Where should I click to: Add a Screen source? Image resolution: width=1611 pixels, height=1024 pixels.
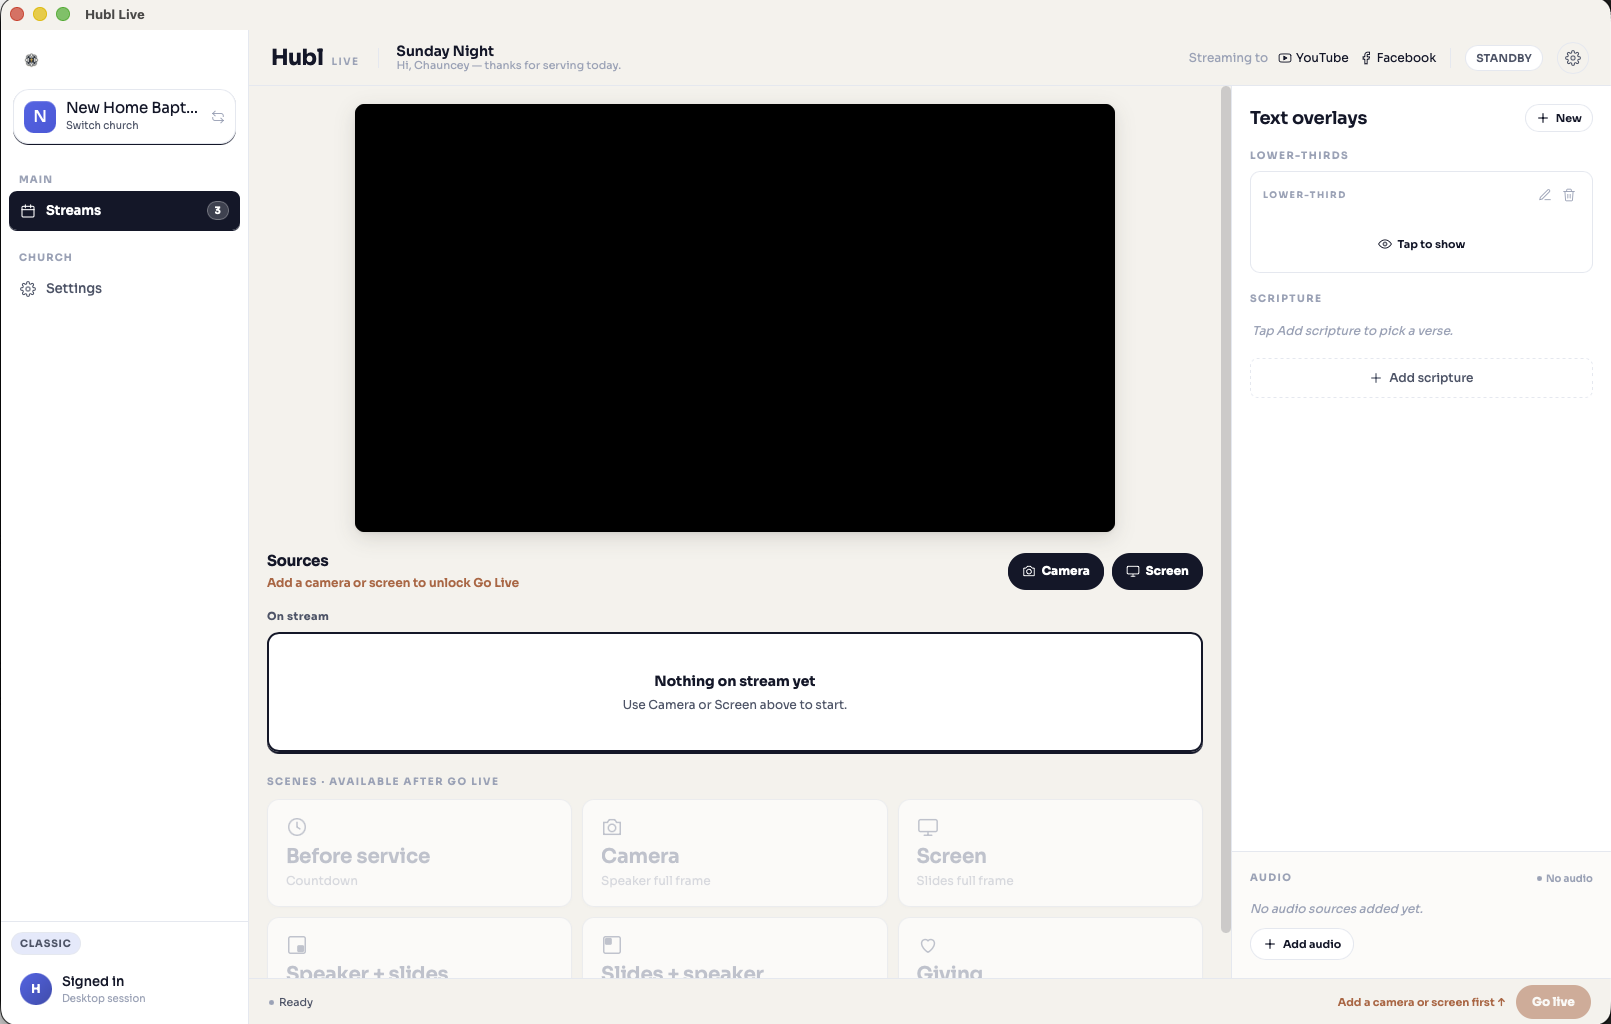(x=1157, y=571)
